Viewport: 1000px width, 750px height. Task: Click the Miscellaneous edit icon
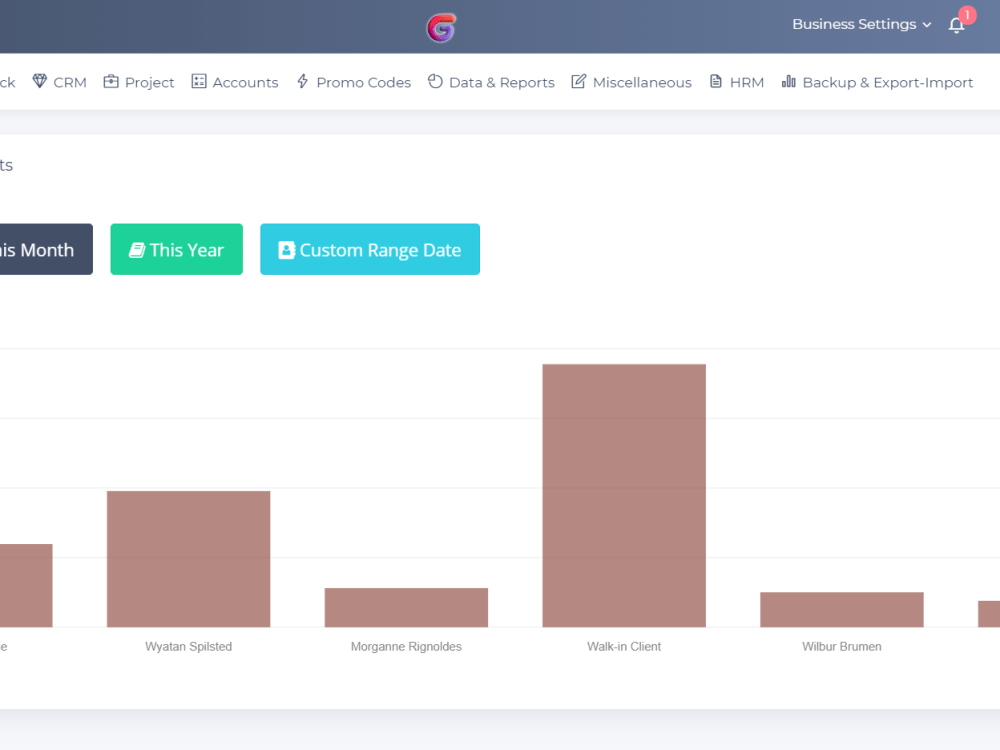click(x=578, y=81)
